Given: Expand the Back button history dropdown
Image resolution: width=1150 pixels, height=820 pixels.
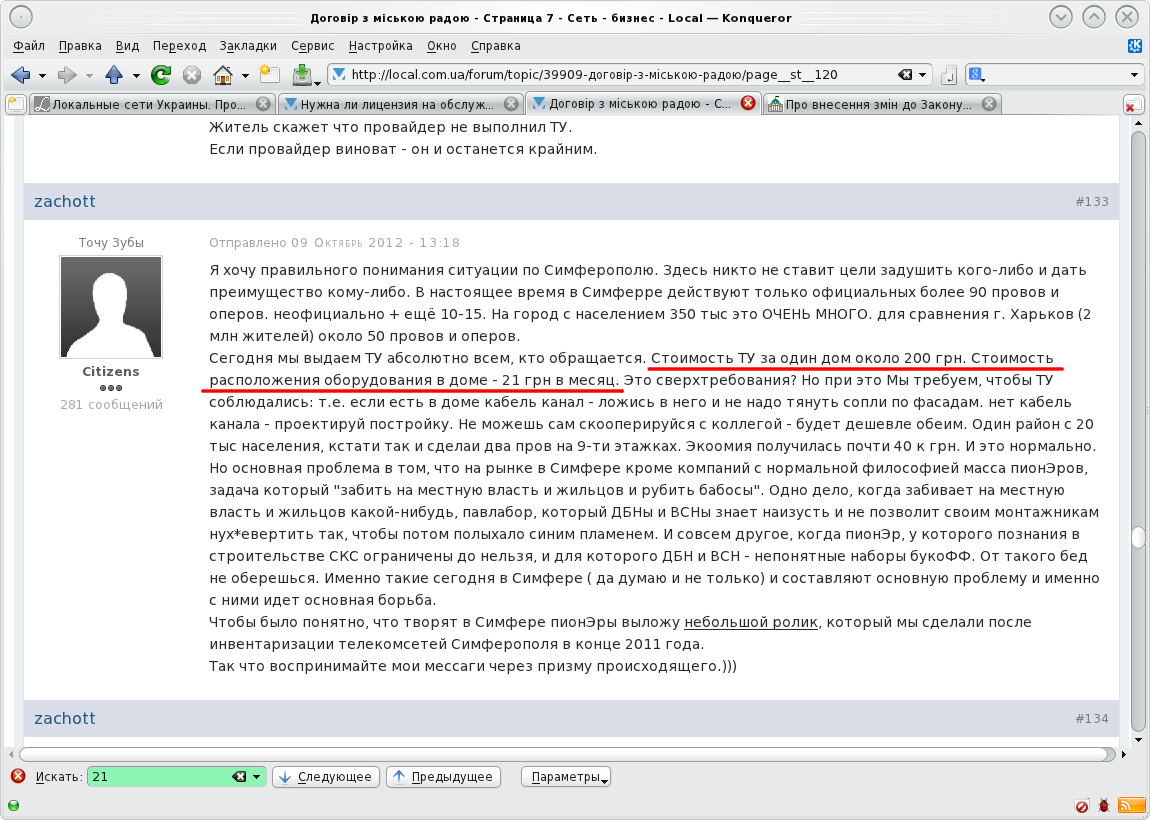Looking at the screenshot, I should pyautogui.click(x=42, y=76).
